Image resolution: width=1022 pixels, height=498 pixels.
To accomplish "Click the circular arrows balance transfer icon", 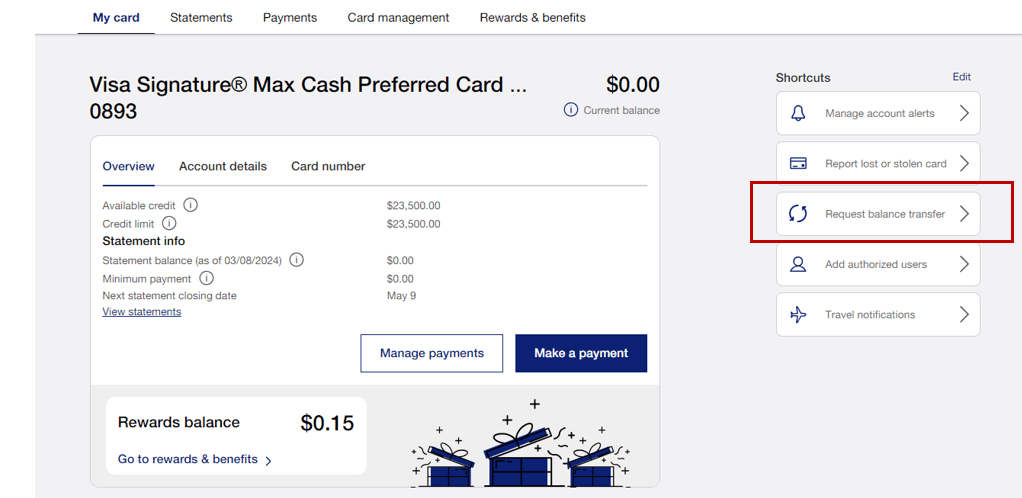I will point(798,214).
